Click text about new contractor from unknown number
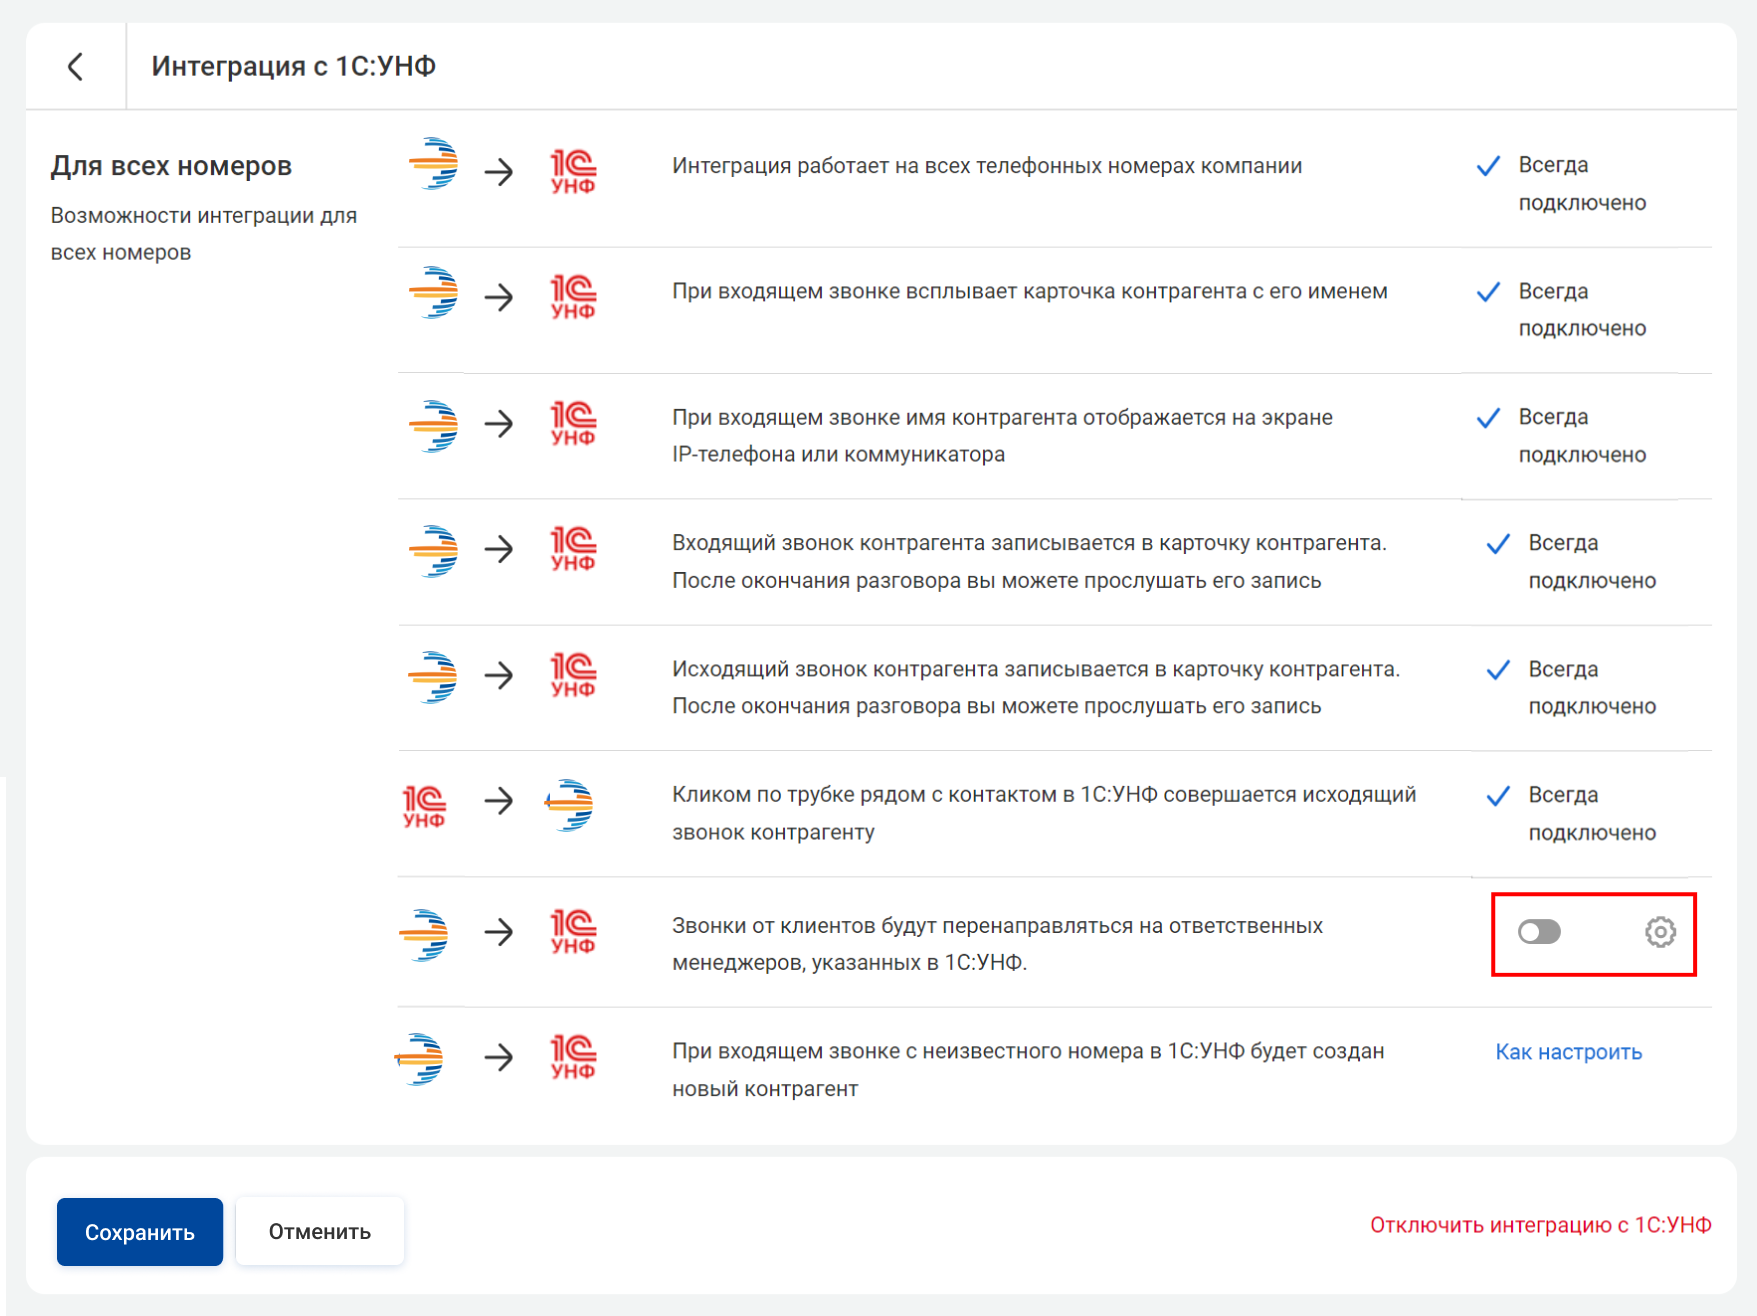Viewport: 1757px width, 1316px height. pyautogui.click(x=1028, y=1070)
